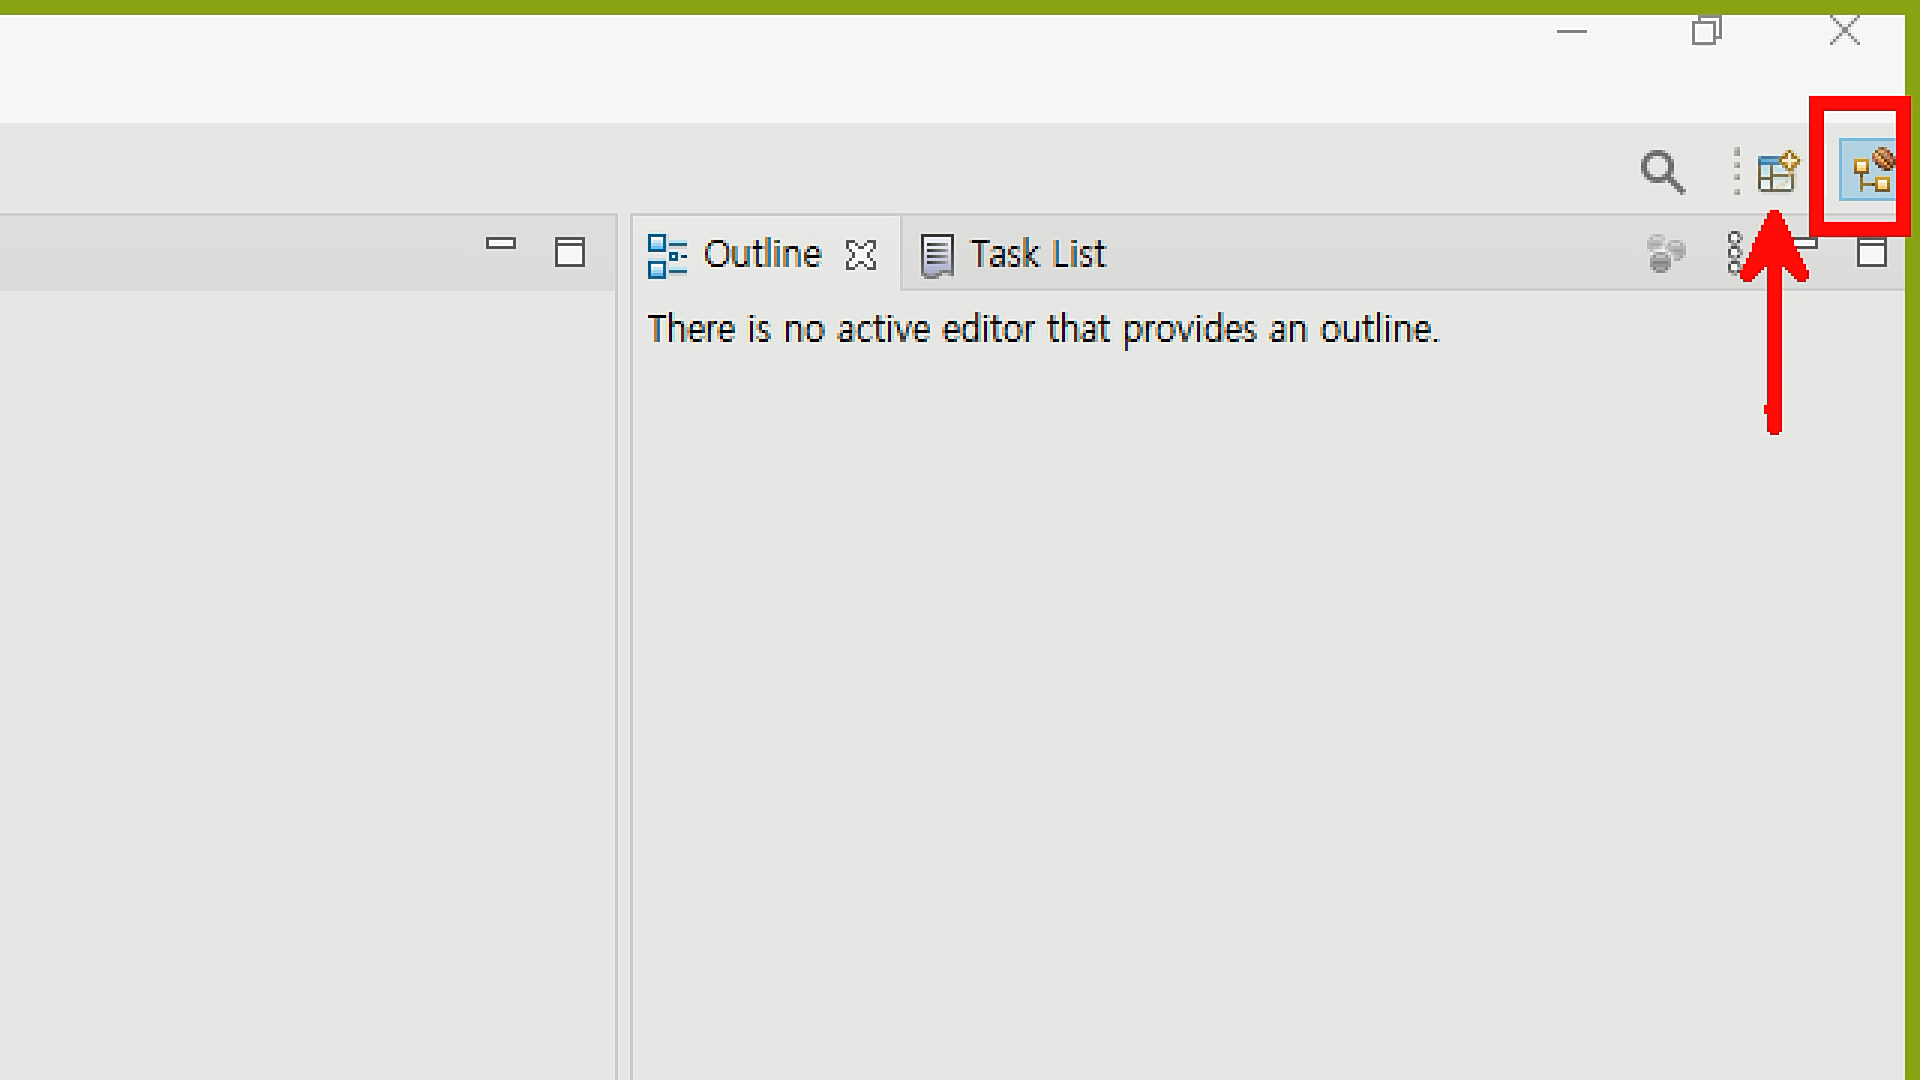Screen dimensions: 1920x1080
Task: Click the greyed Focus on Active Task icon
Action: point(1665,253)
